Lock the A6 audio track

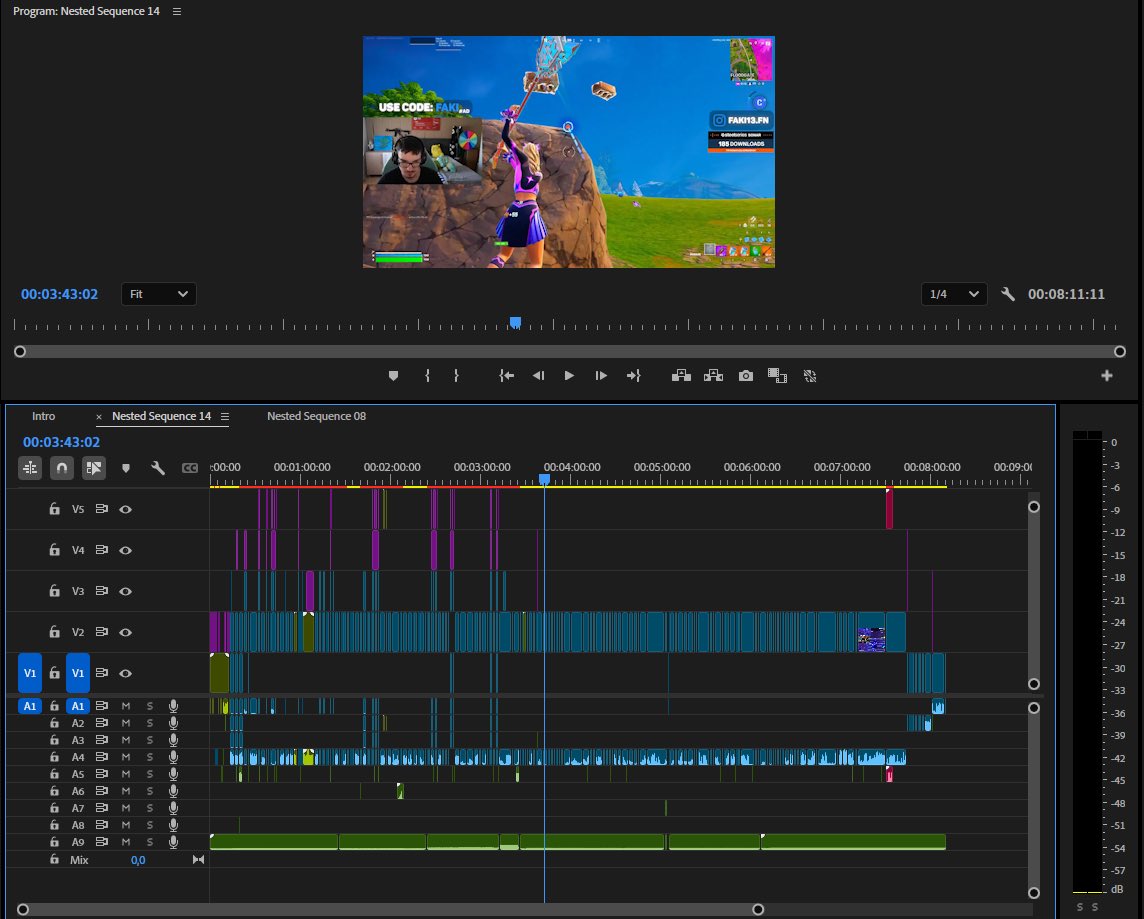(x=54, y=791)
